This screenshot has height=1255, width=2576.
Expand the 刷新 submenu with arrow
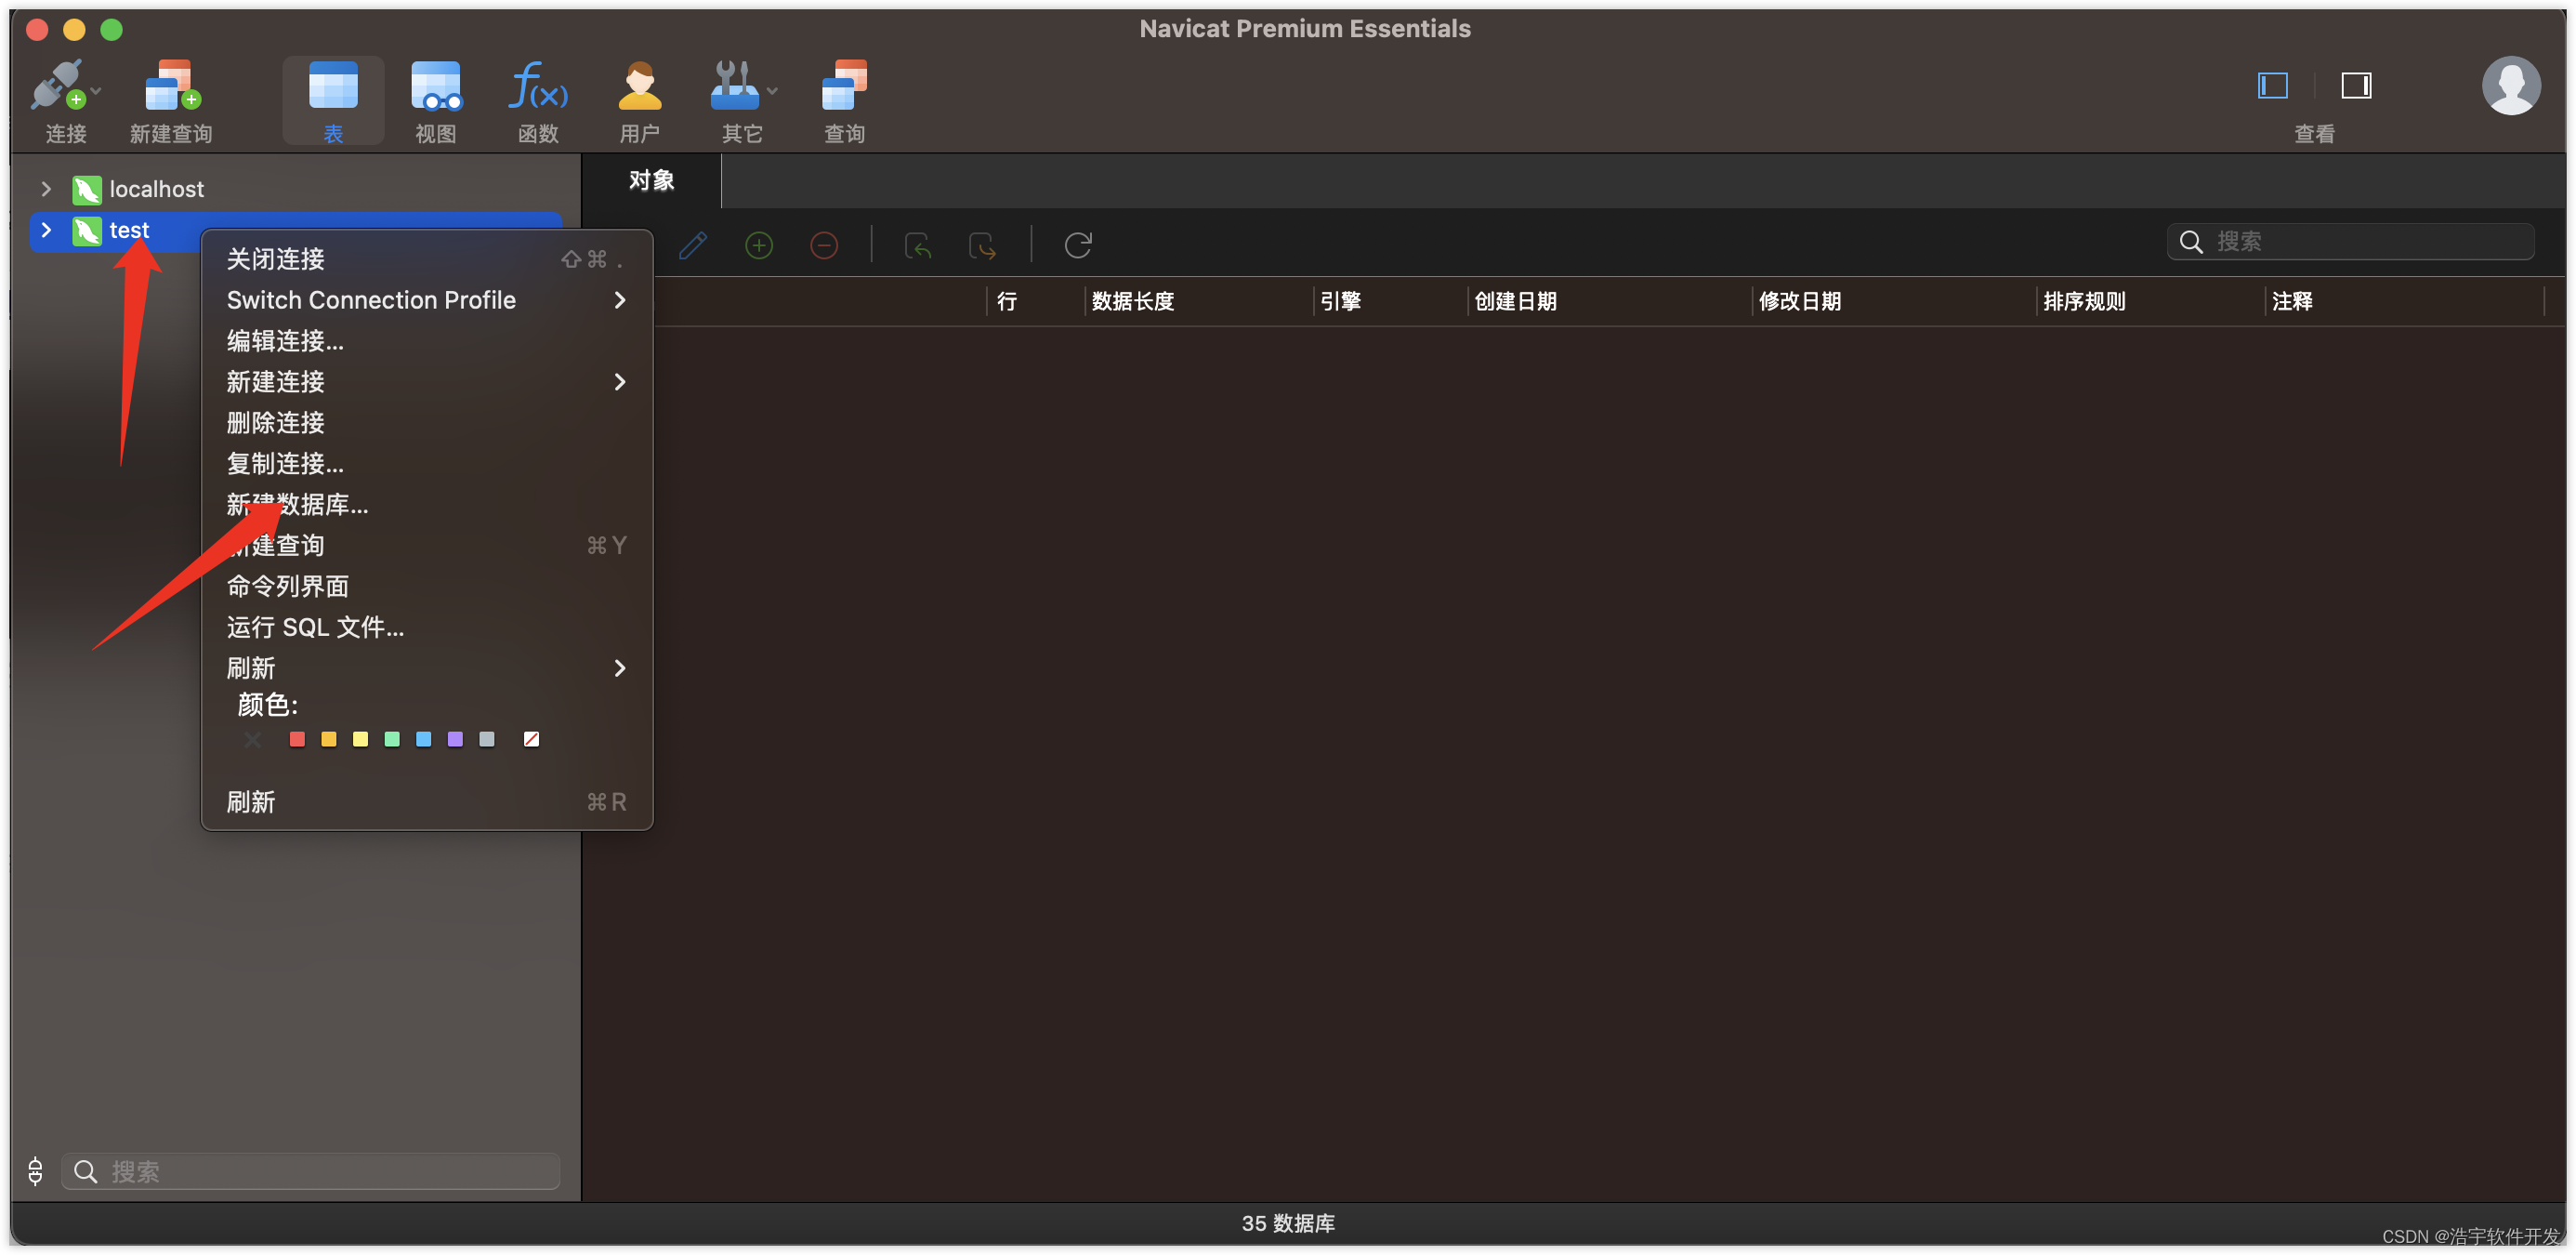click(620, 668)
